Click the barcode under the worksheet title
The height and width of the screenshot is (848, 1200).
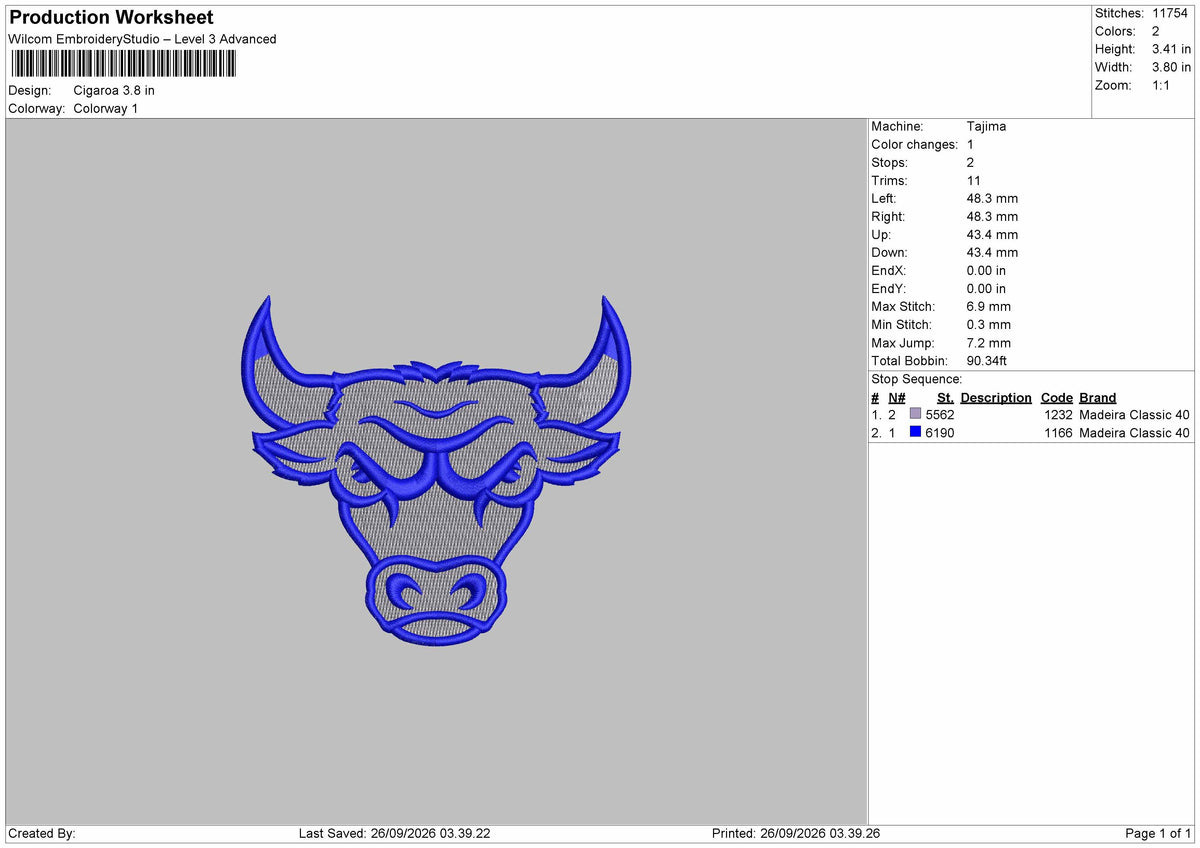coord(123,64)
